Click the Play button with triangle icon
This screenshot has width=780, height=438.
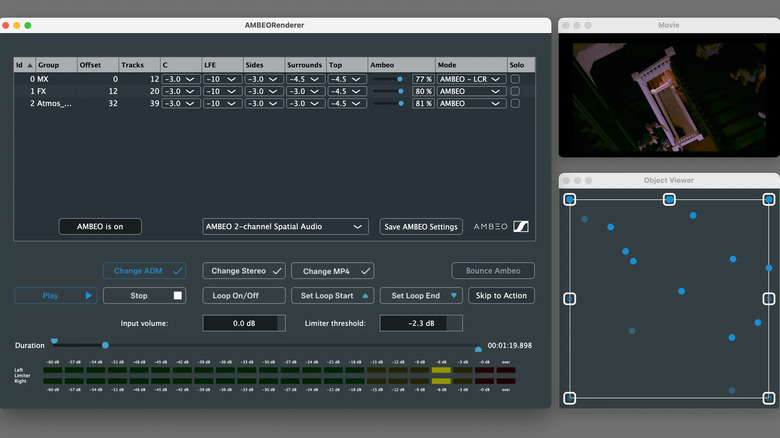56,296
